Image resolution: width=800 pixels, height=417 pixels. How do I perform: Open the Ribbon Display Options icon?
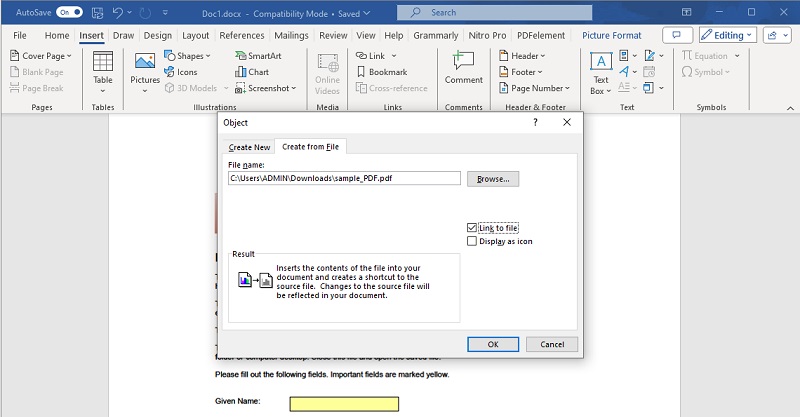(x=687, y=12)
